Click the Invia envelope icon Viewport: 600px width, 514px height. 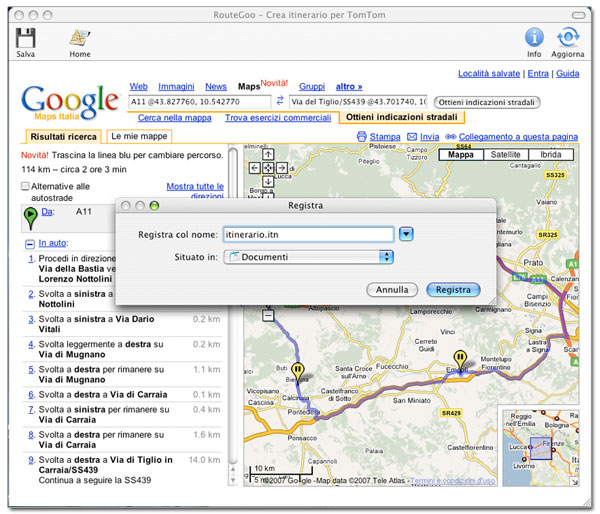tap(412, 137)
